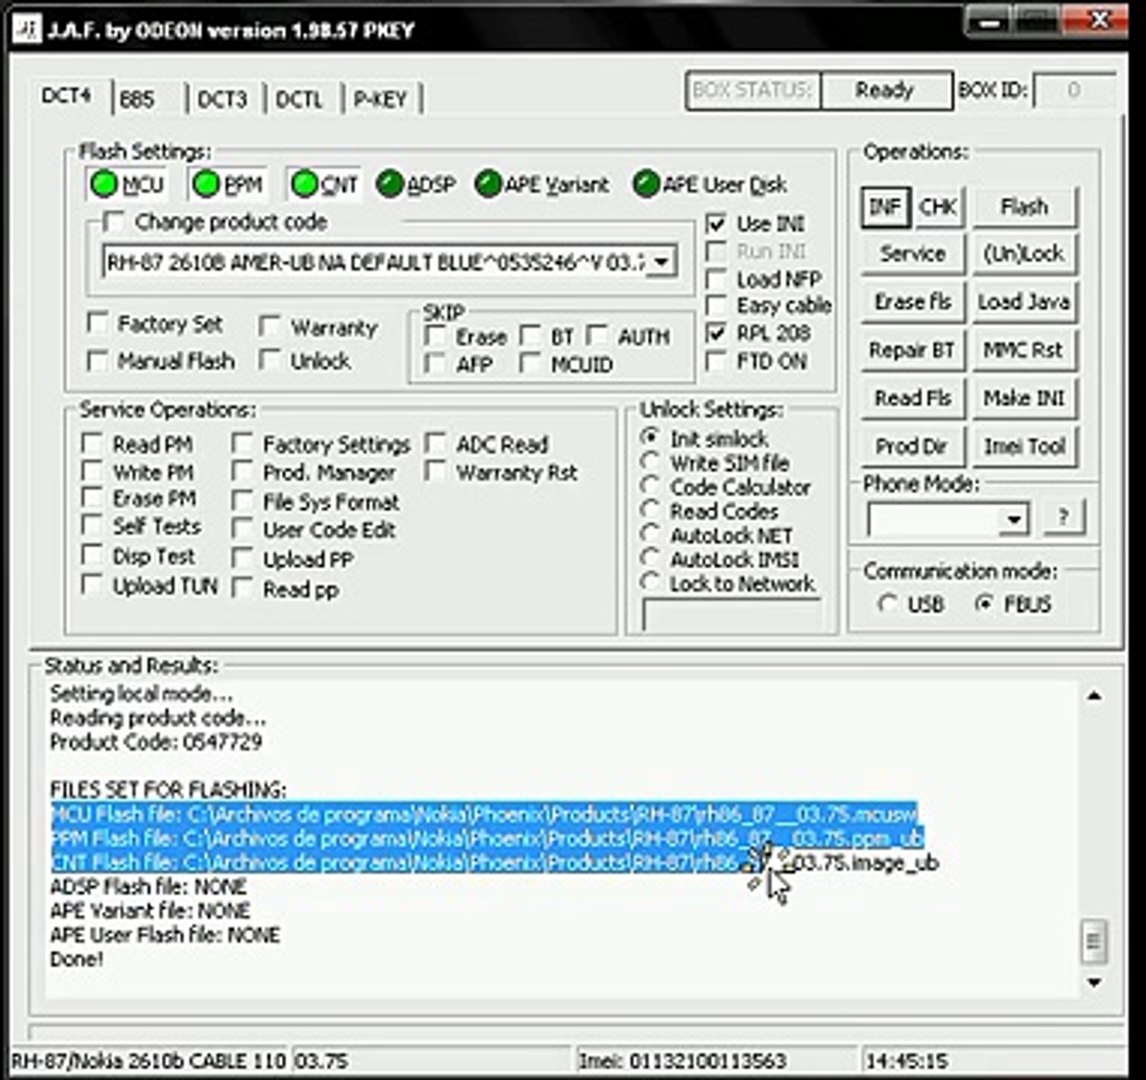This screenshot has width=1146, height=1080.
Task: Choose Read Codes radio option
Action: click(650, 510)
